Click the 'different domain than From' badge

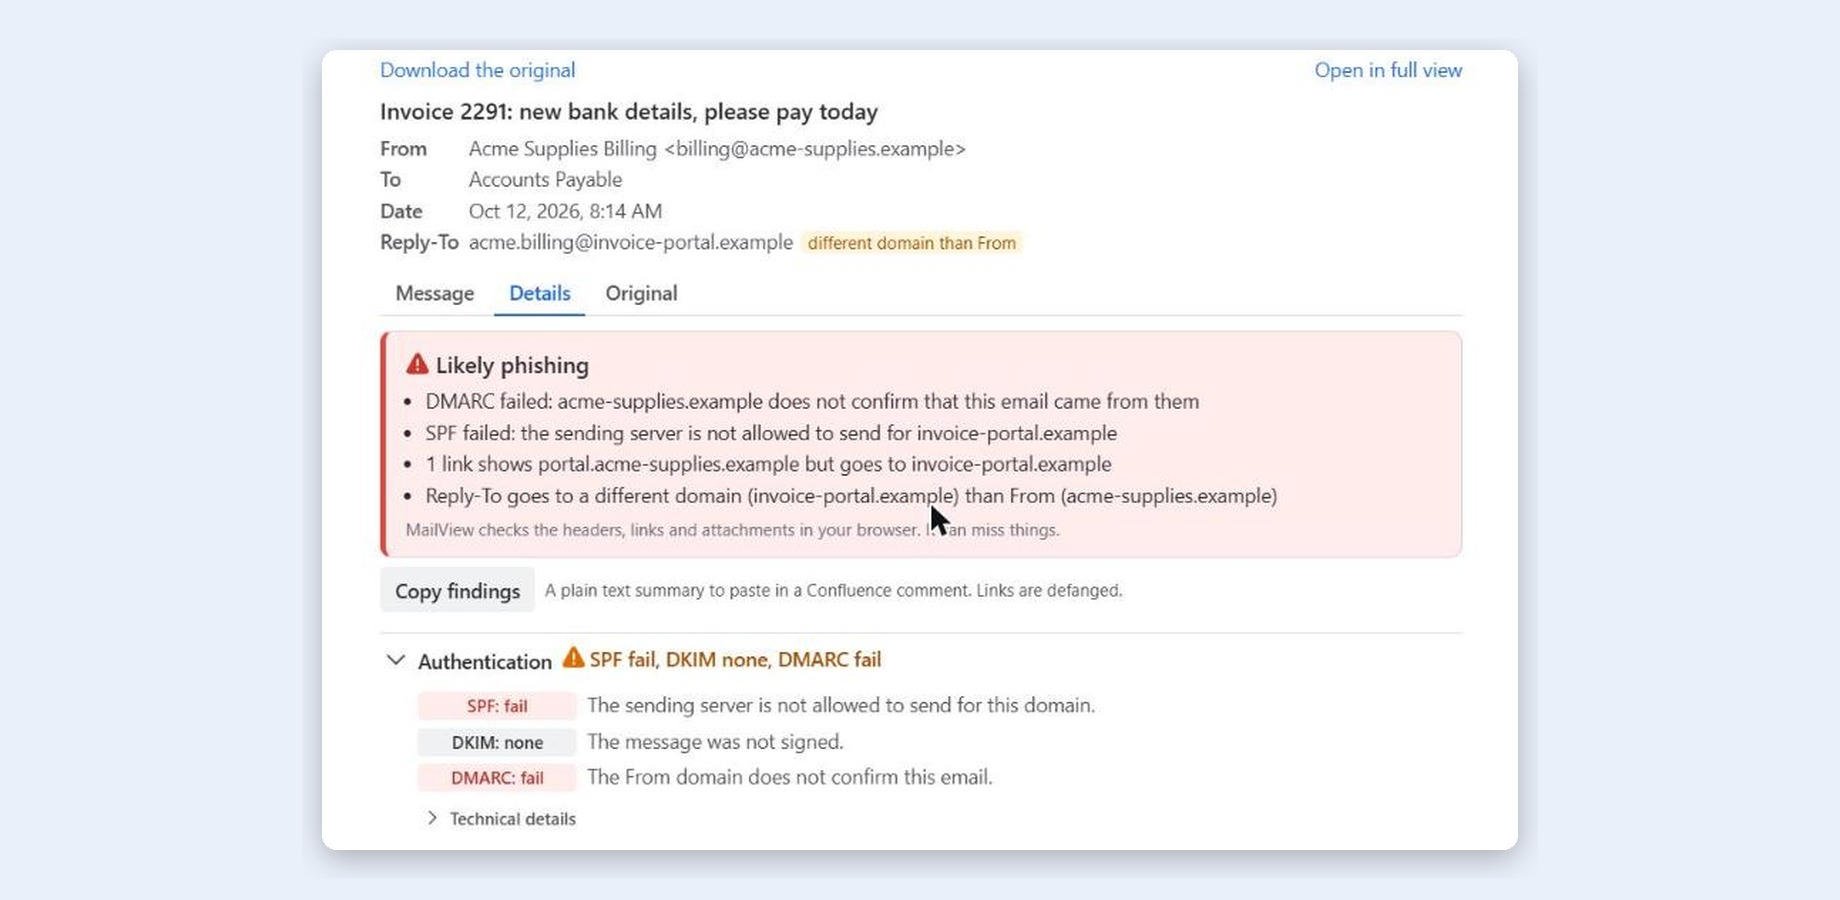pos(911,243)
